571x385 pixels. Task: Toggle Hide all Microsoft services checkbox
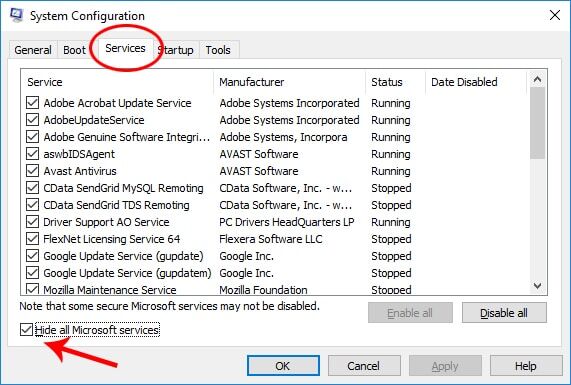click(x=26, y=330)
